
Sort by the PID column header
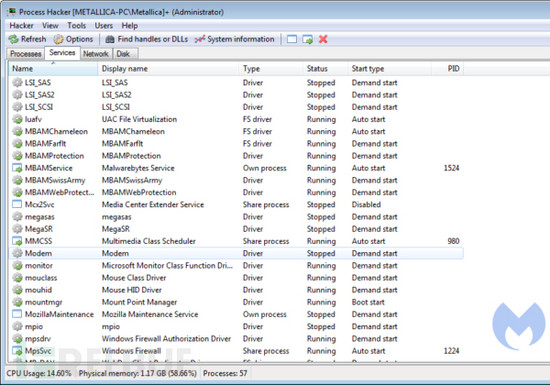click(x=447, y=69)
